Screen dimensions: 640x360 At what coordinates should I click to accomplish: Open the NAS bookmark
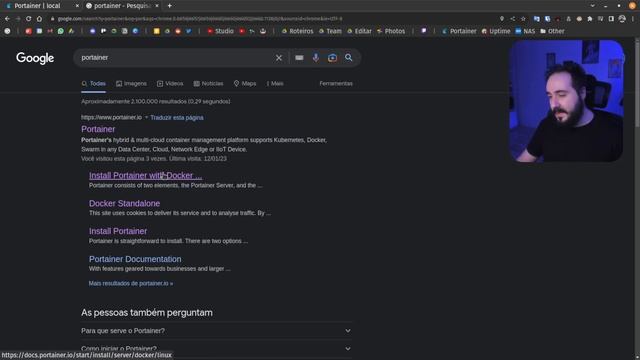525,31
